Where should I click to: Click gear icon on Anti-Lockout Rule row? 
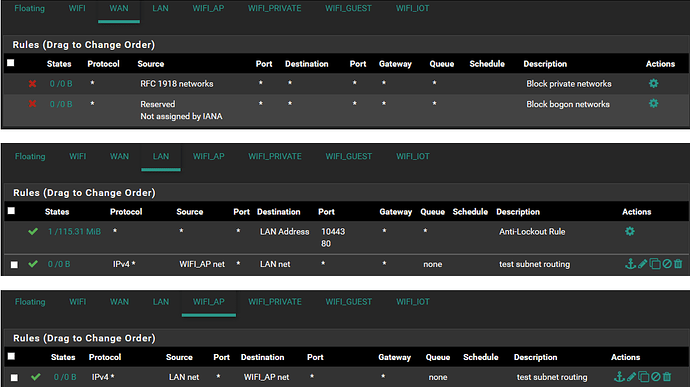(630, 231)
